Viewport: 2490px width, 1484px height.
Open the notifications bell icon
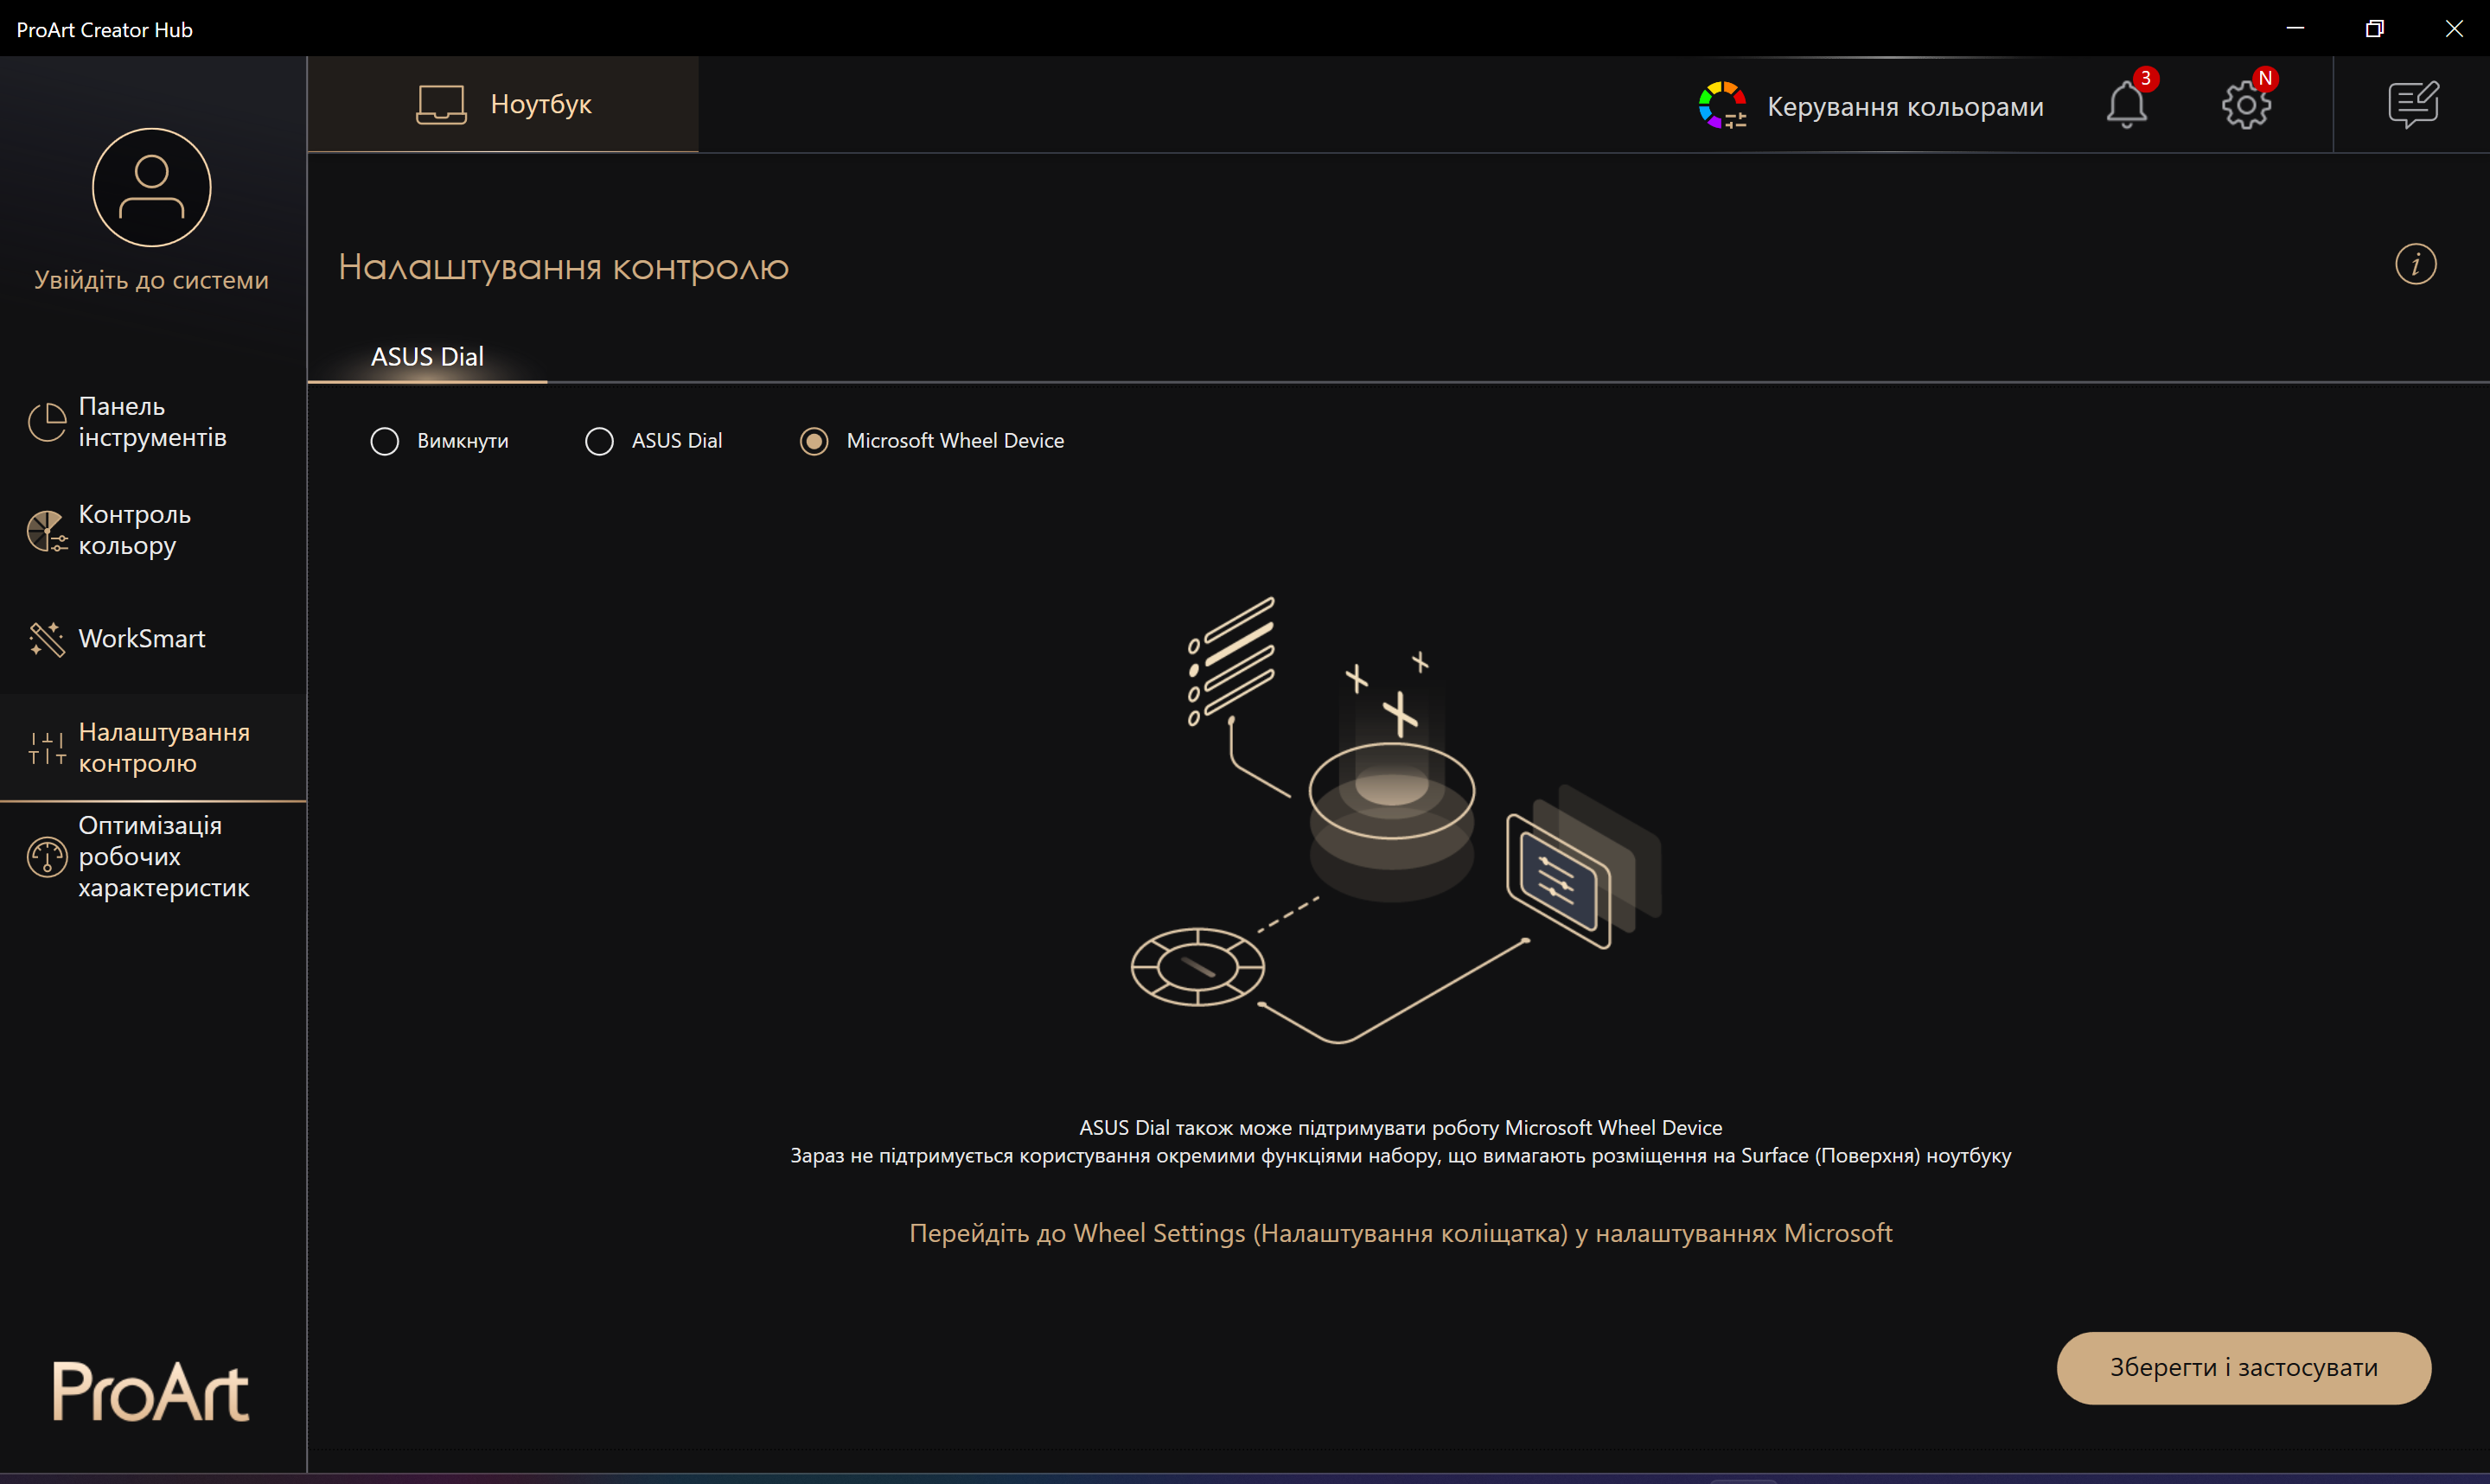pyautogui.click(x=2126, y=104)
